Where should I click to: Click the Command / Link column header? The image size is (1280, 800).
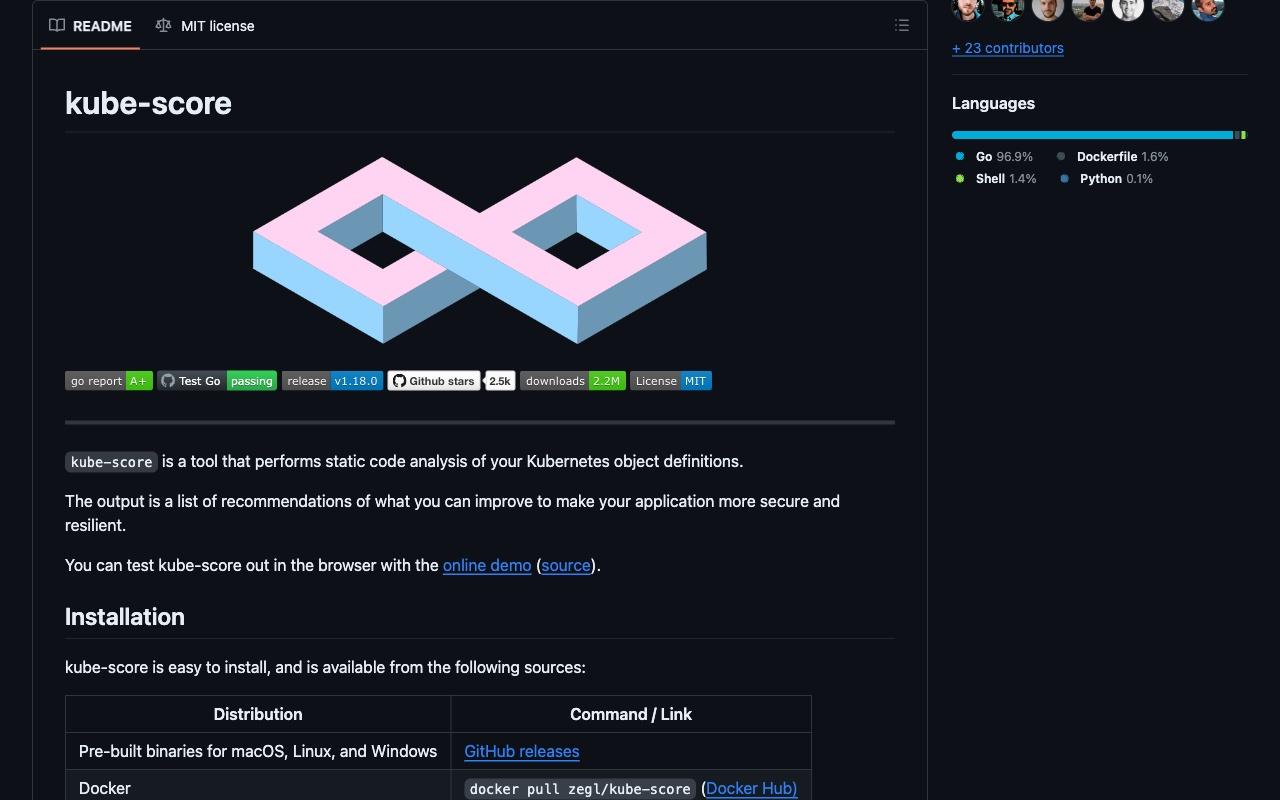[631, 714]
